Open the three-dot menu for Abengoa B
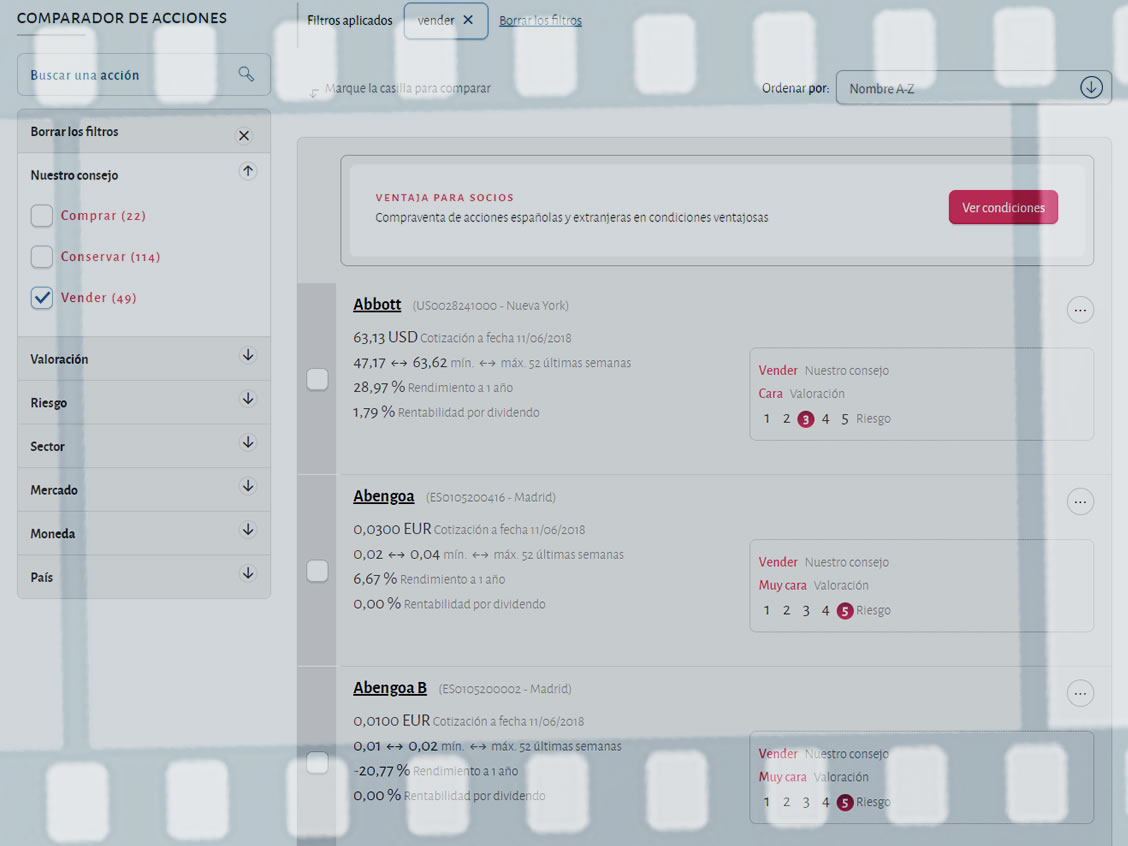 1080,693
